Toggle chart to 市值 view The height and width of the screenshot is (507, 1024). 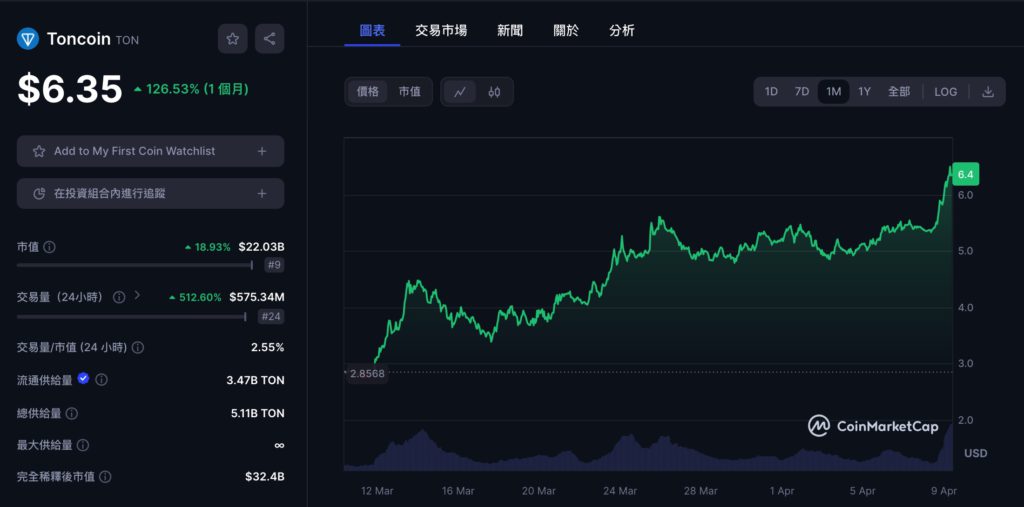coord(410,92)
